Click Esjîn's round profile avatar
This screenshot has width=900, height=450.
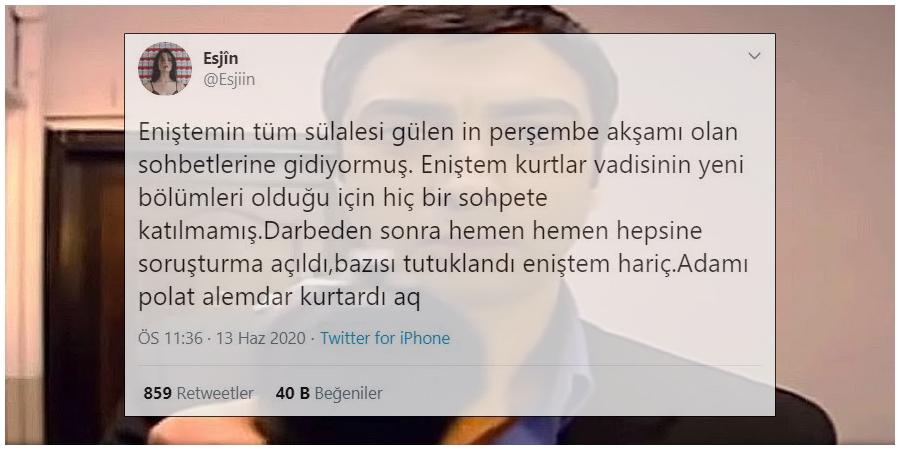coord(165,68)
